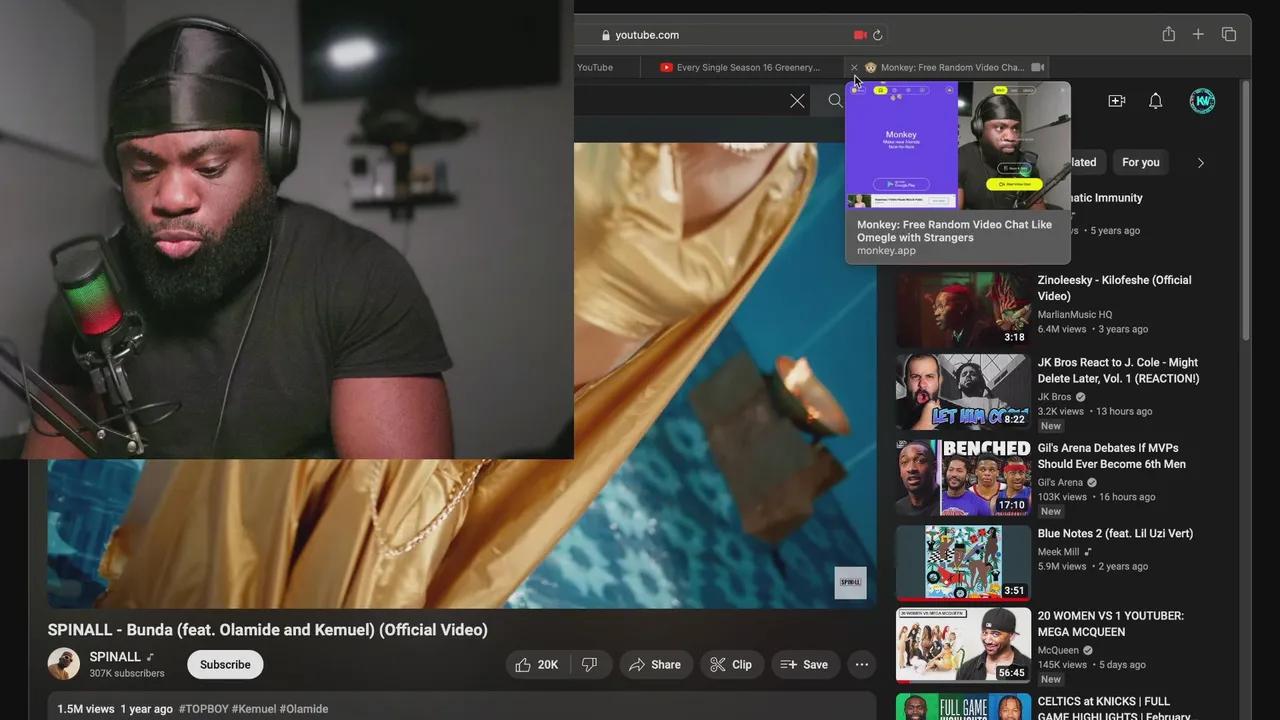Open Zinoleesky Kilofeshe video thumbnail
1280x720 pixels.
tap(963, 309)
